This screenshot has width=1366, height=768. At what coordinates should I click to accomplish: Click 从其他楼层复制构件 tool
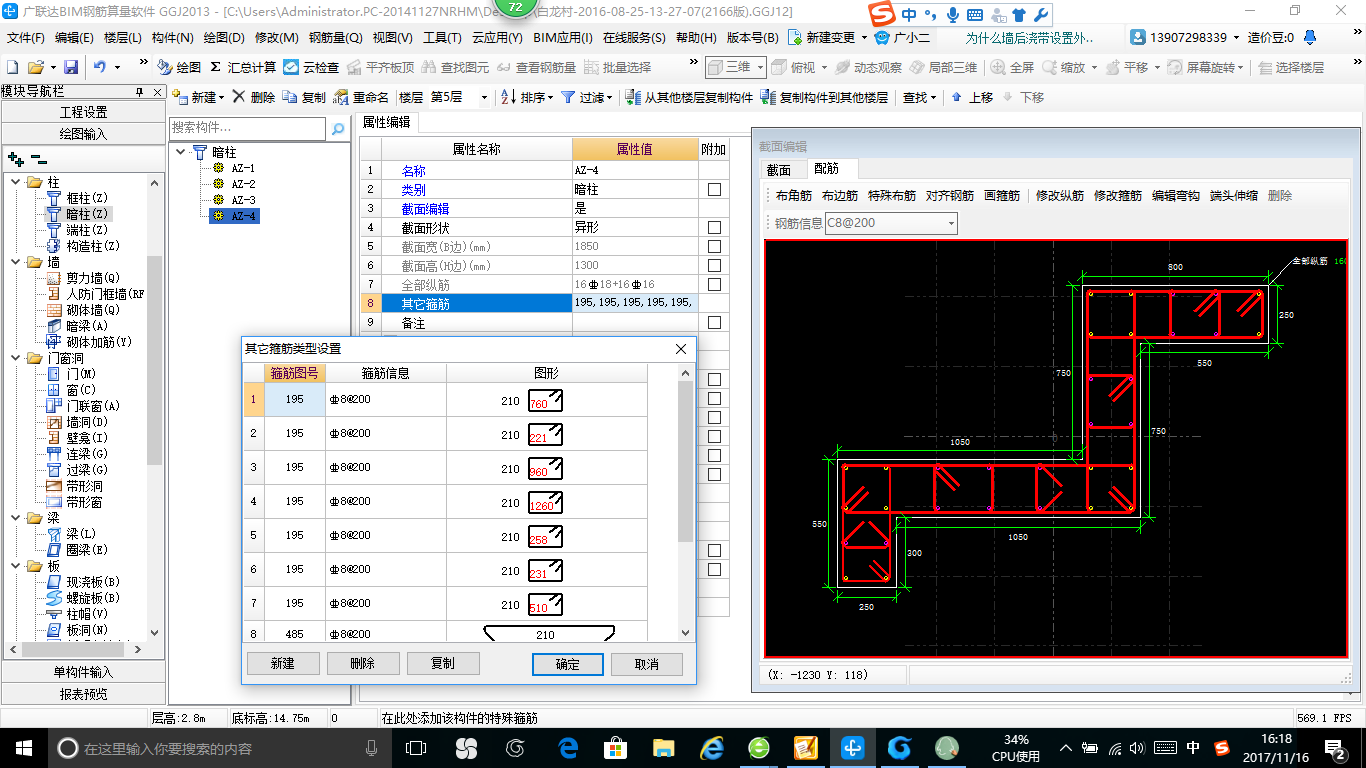click(689, 97)
